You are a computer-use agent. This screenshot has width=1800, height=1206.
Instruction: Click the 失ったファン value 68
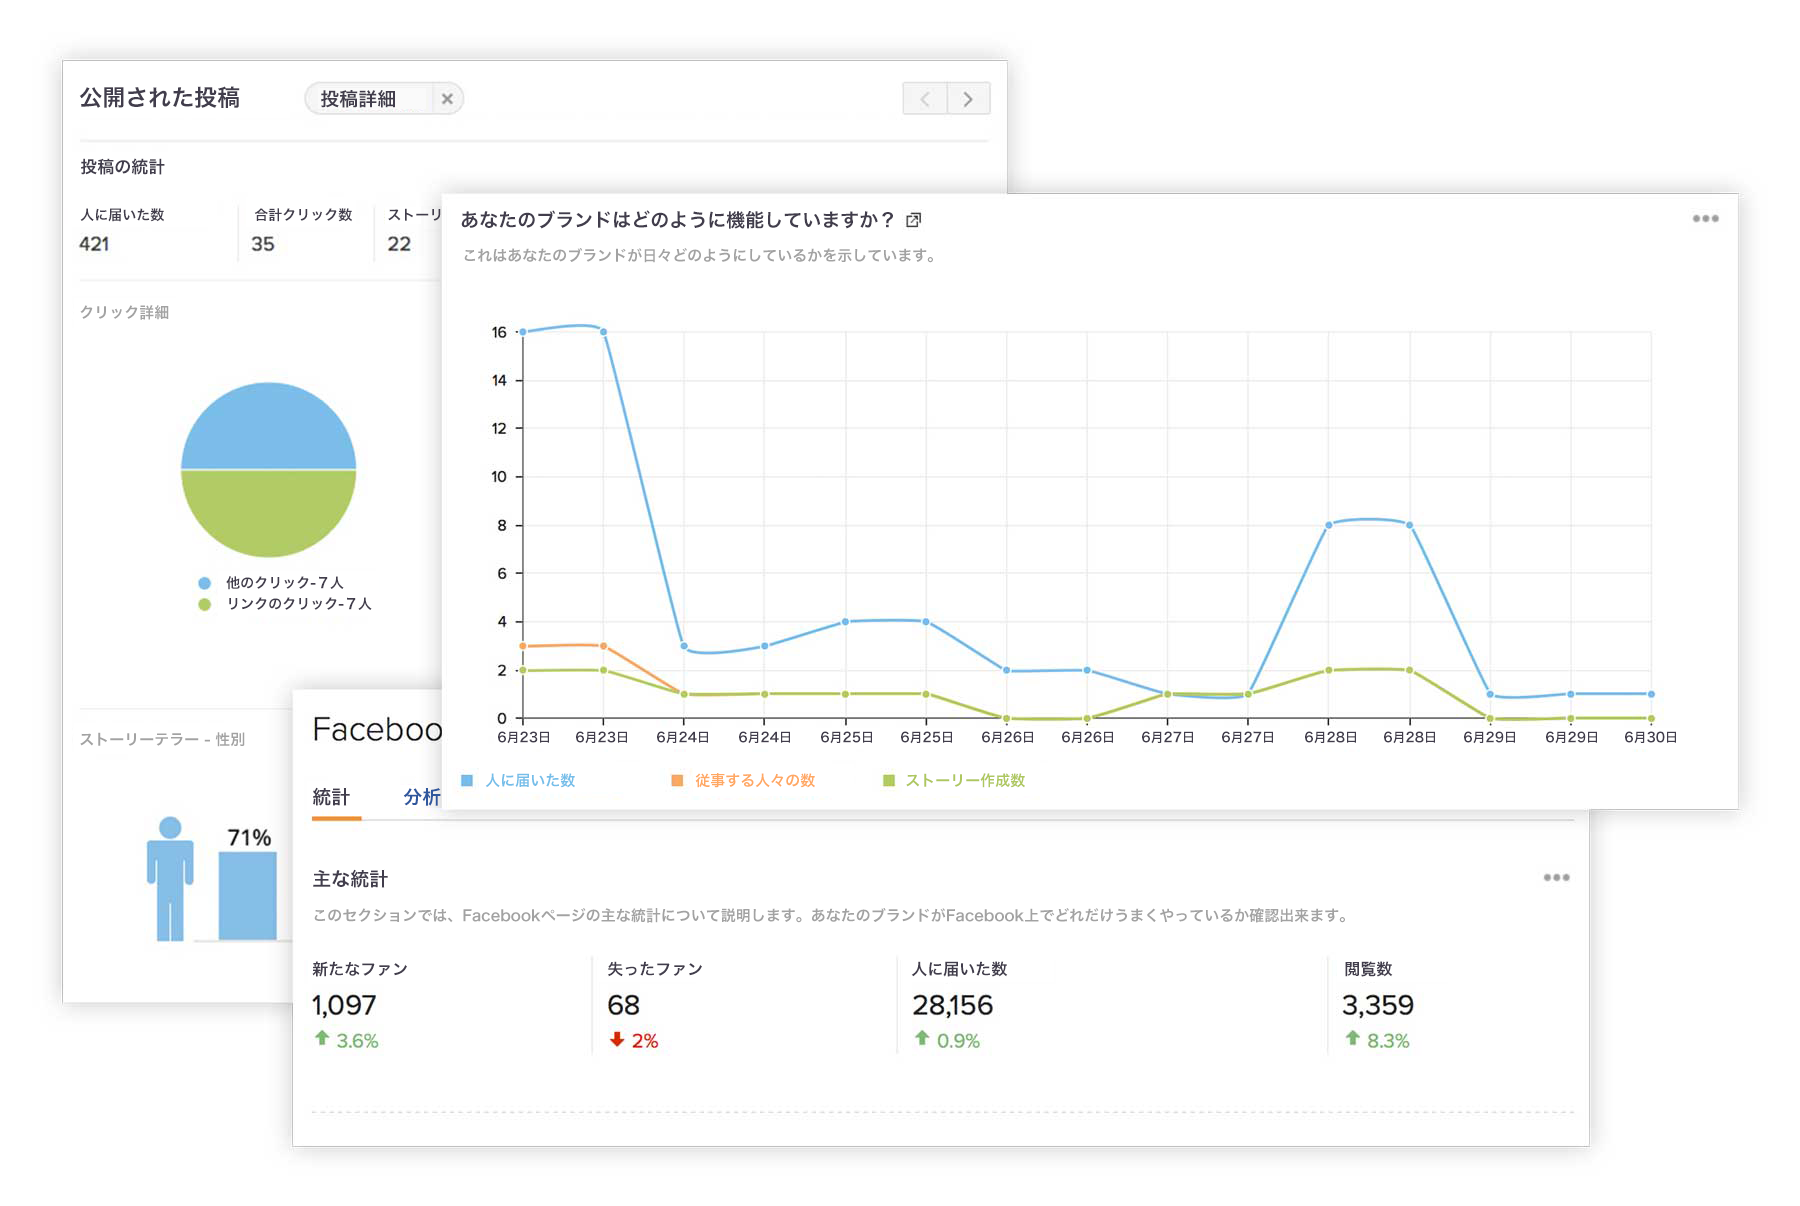pos(623,1005)
